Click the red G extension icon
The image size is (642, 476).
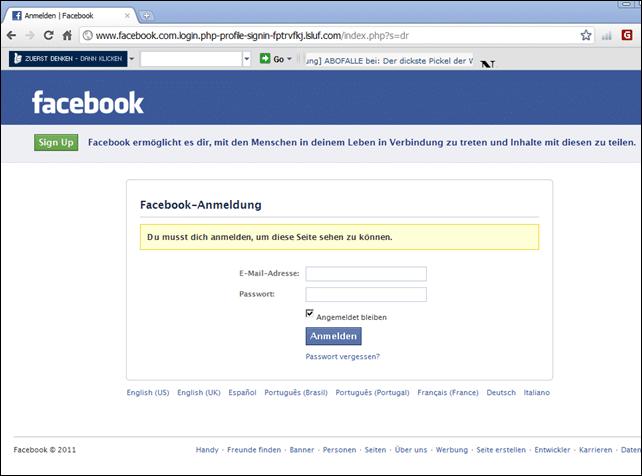pyautogui.click(x=627, y=35)
